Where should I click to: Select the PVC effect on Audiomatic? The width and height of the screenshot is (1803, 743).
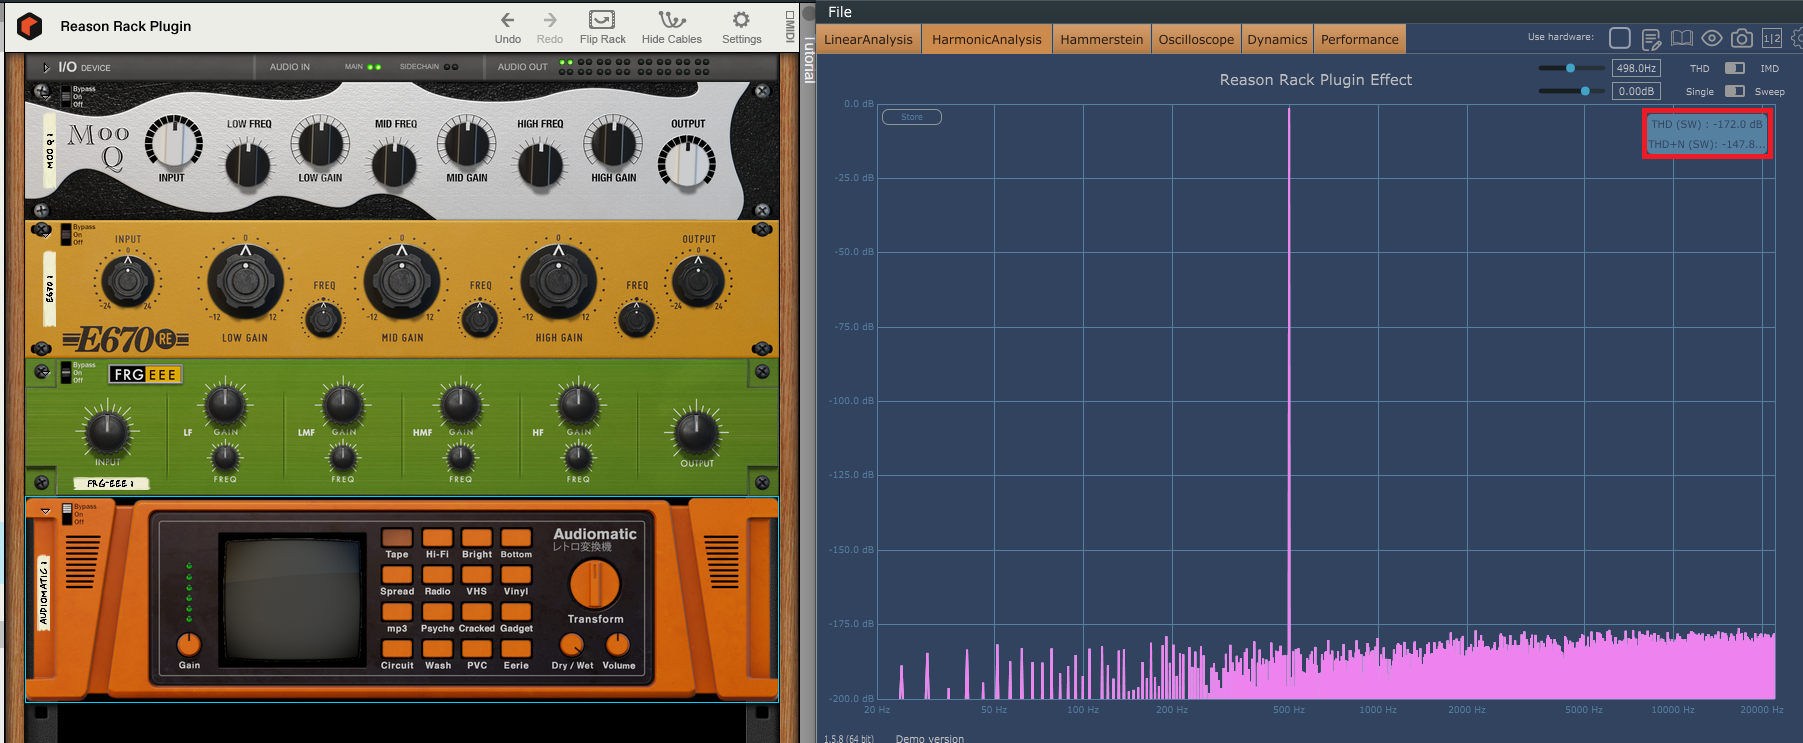(x=477, y=649)
